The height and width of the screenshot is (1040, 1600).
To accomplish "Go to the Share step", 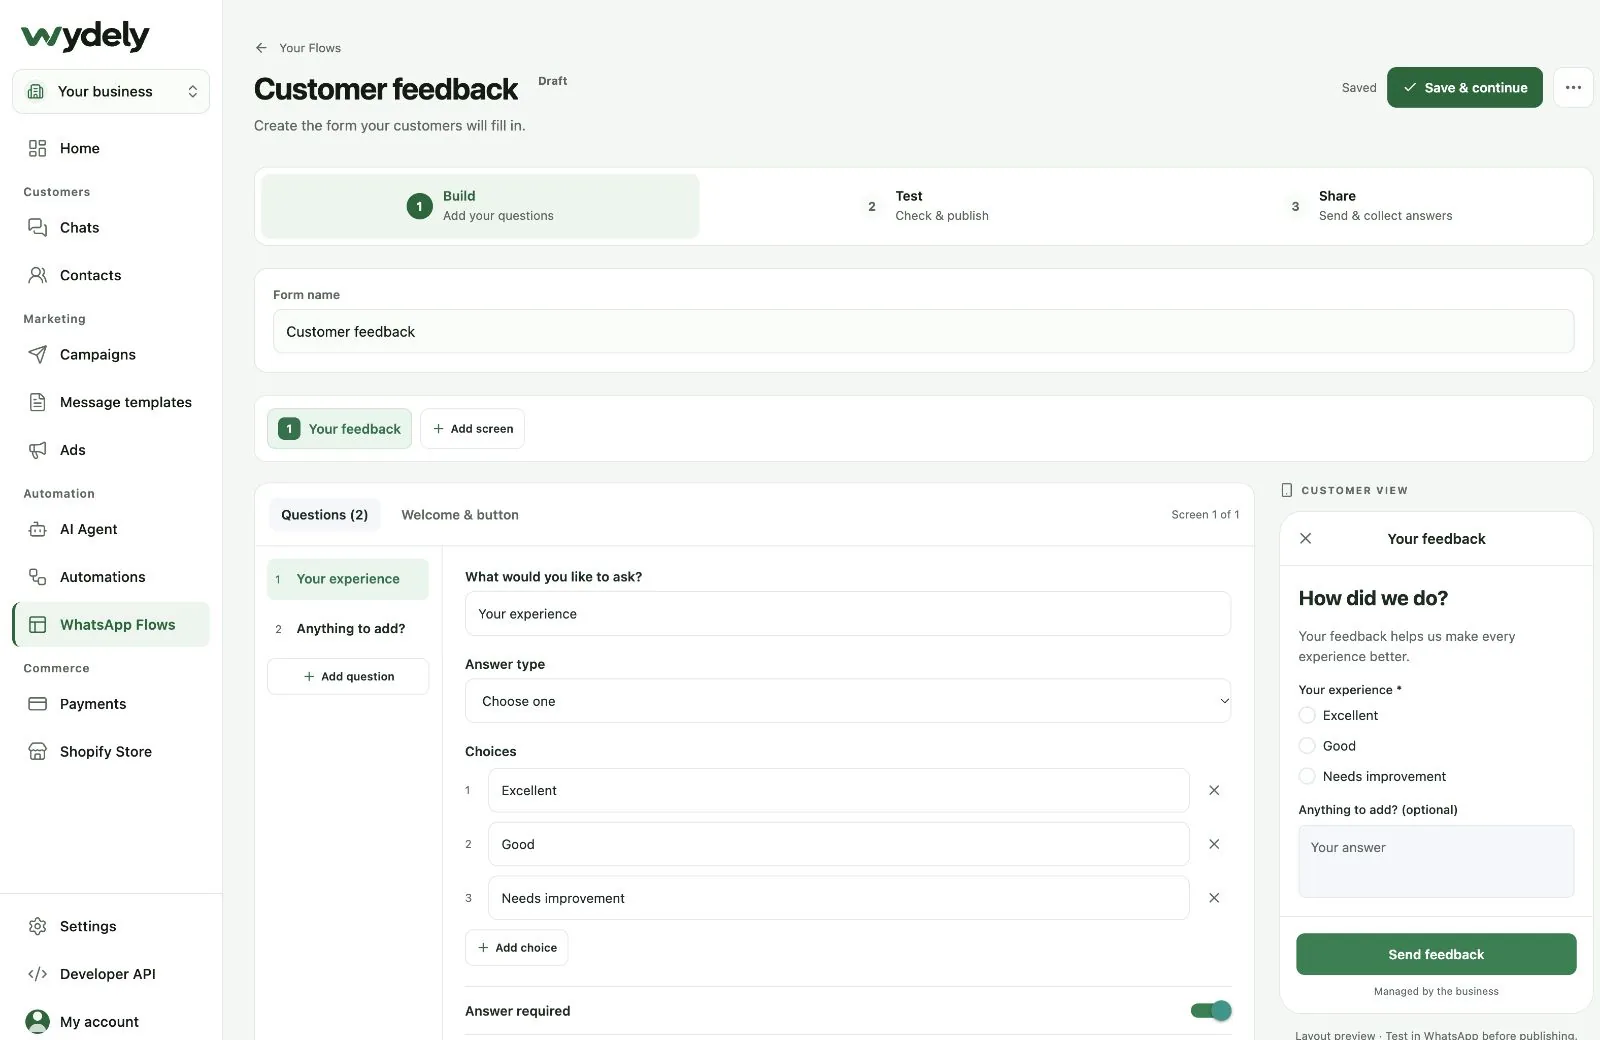I will pyautogui.click(x=1370, y=206).
